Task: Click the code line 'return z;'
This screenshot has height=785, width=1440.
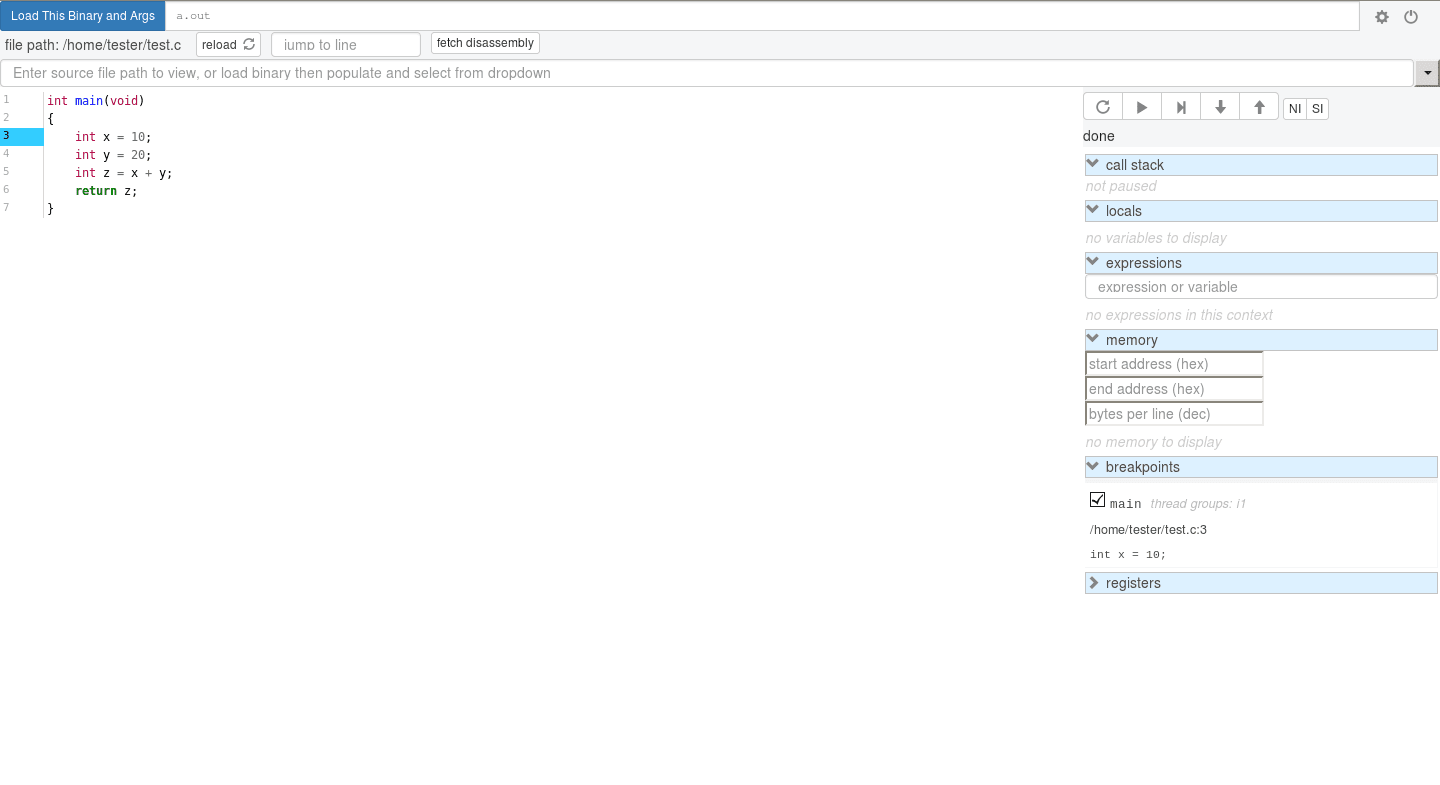Action: pyautogui.click(x=106, y=191)
